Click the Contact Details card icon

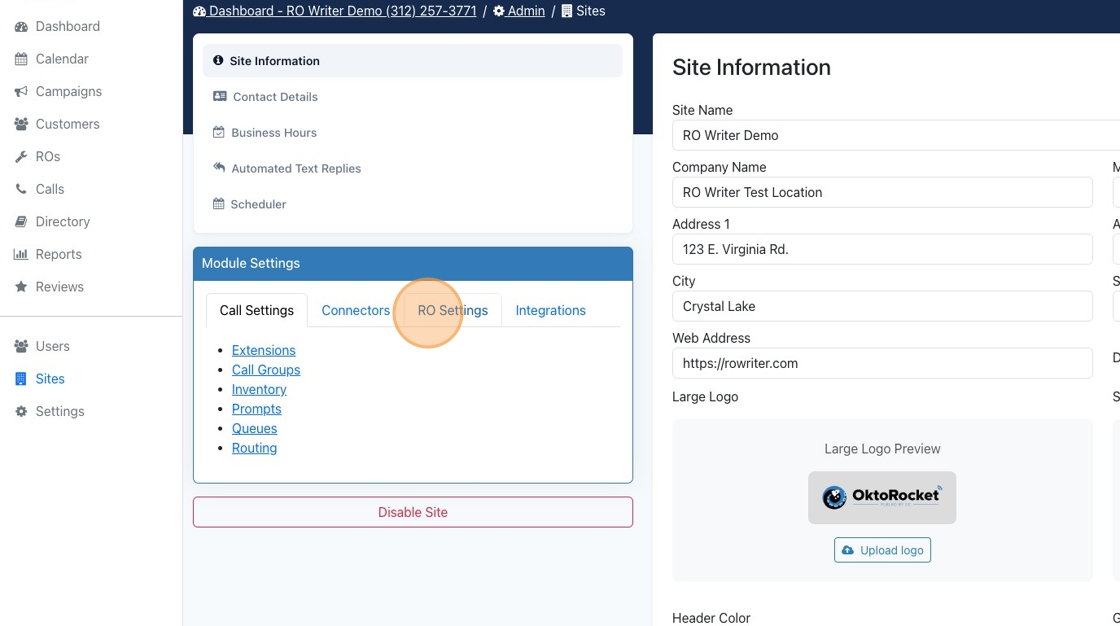coord(220,96)
